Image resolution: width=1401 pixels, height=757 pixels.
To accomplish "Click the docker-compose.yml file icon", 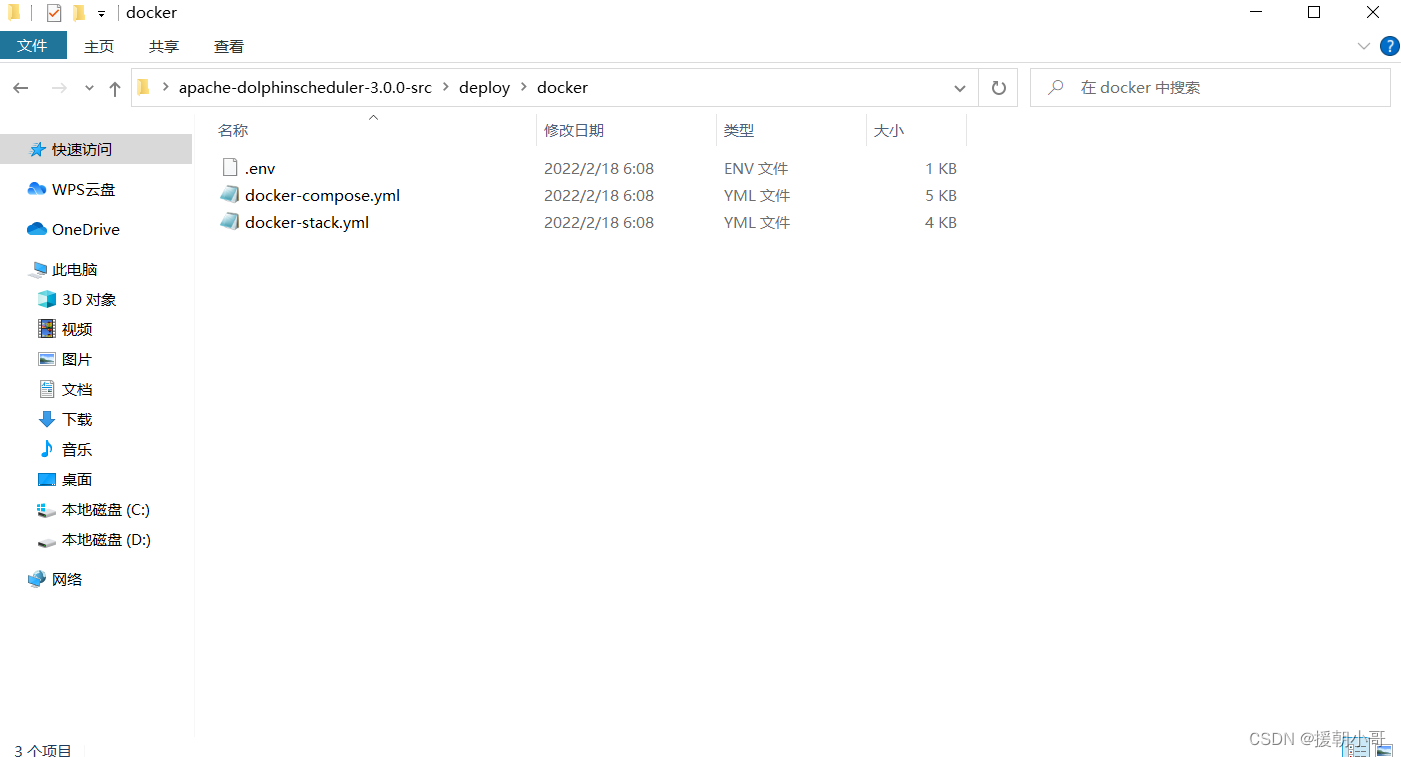I will coord(230,195).
